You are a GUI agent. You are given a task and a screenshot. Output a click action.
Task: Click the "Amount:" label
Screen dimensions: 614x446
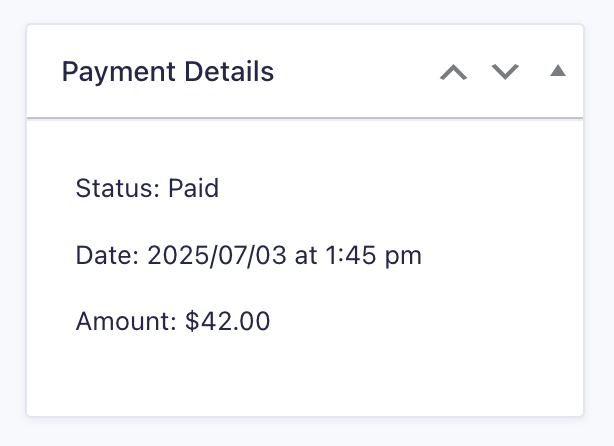(125, 322)
